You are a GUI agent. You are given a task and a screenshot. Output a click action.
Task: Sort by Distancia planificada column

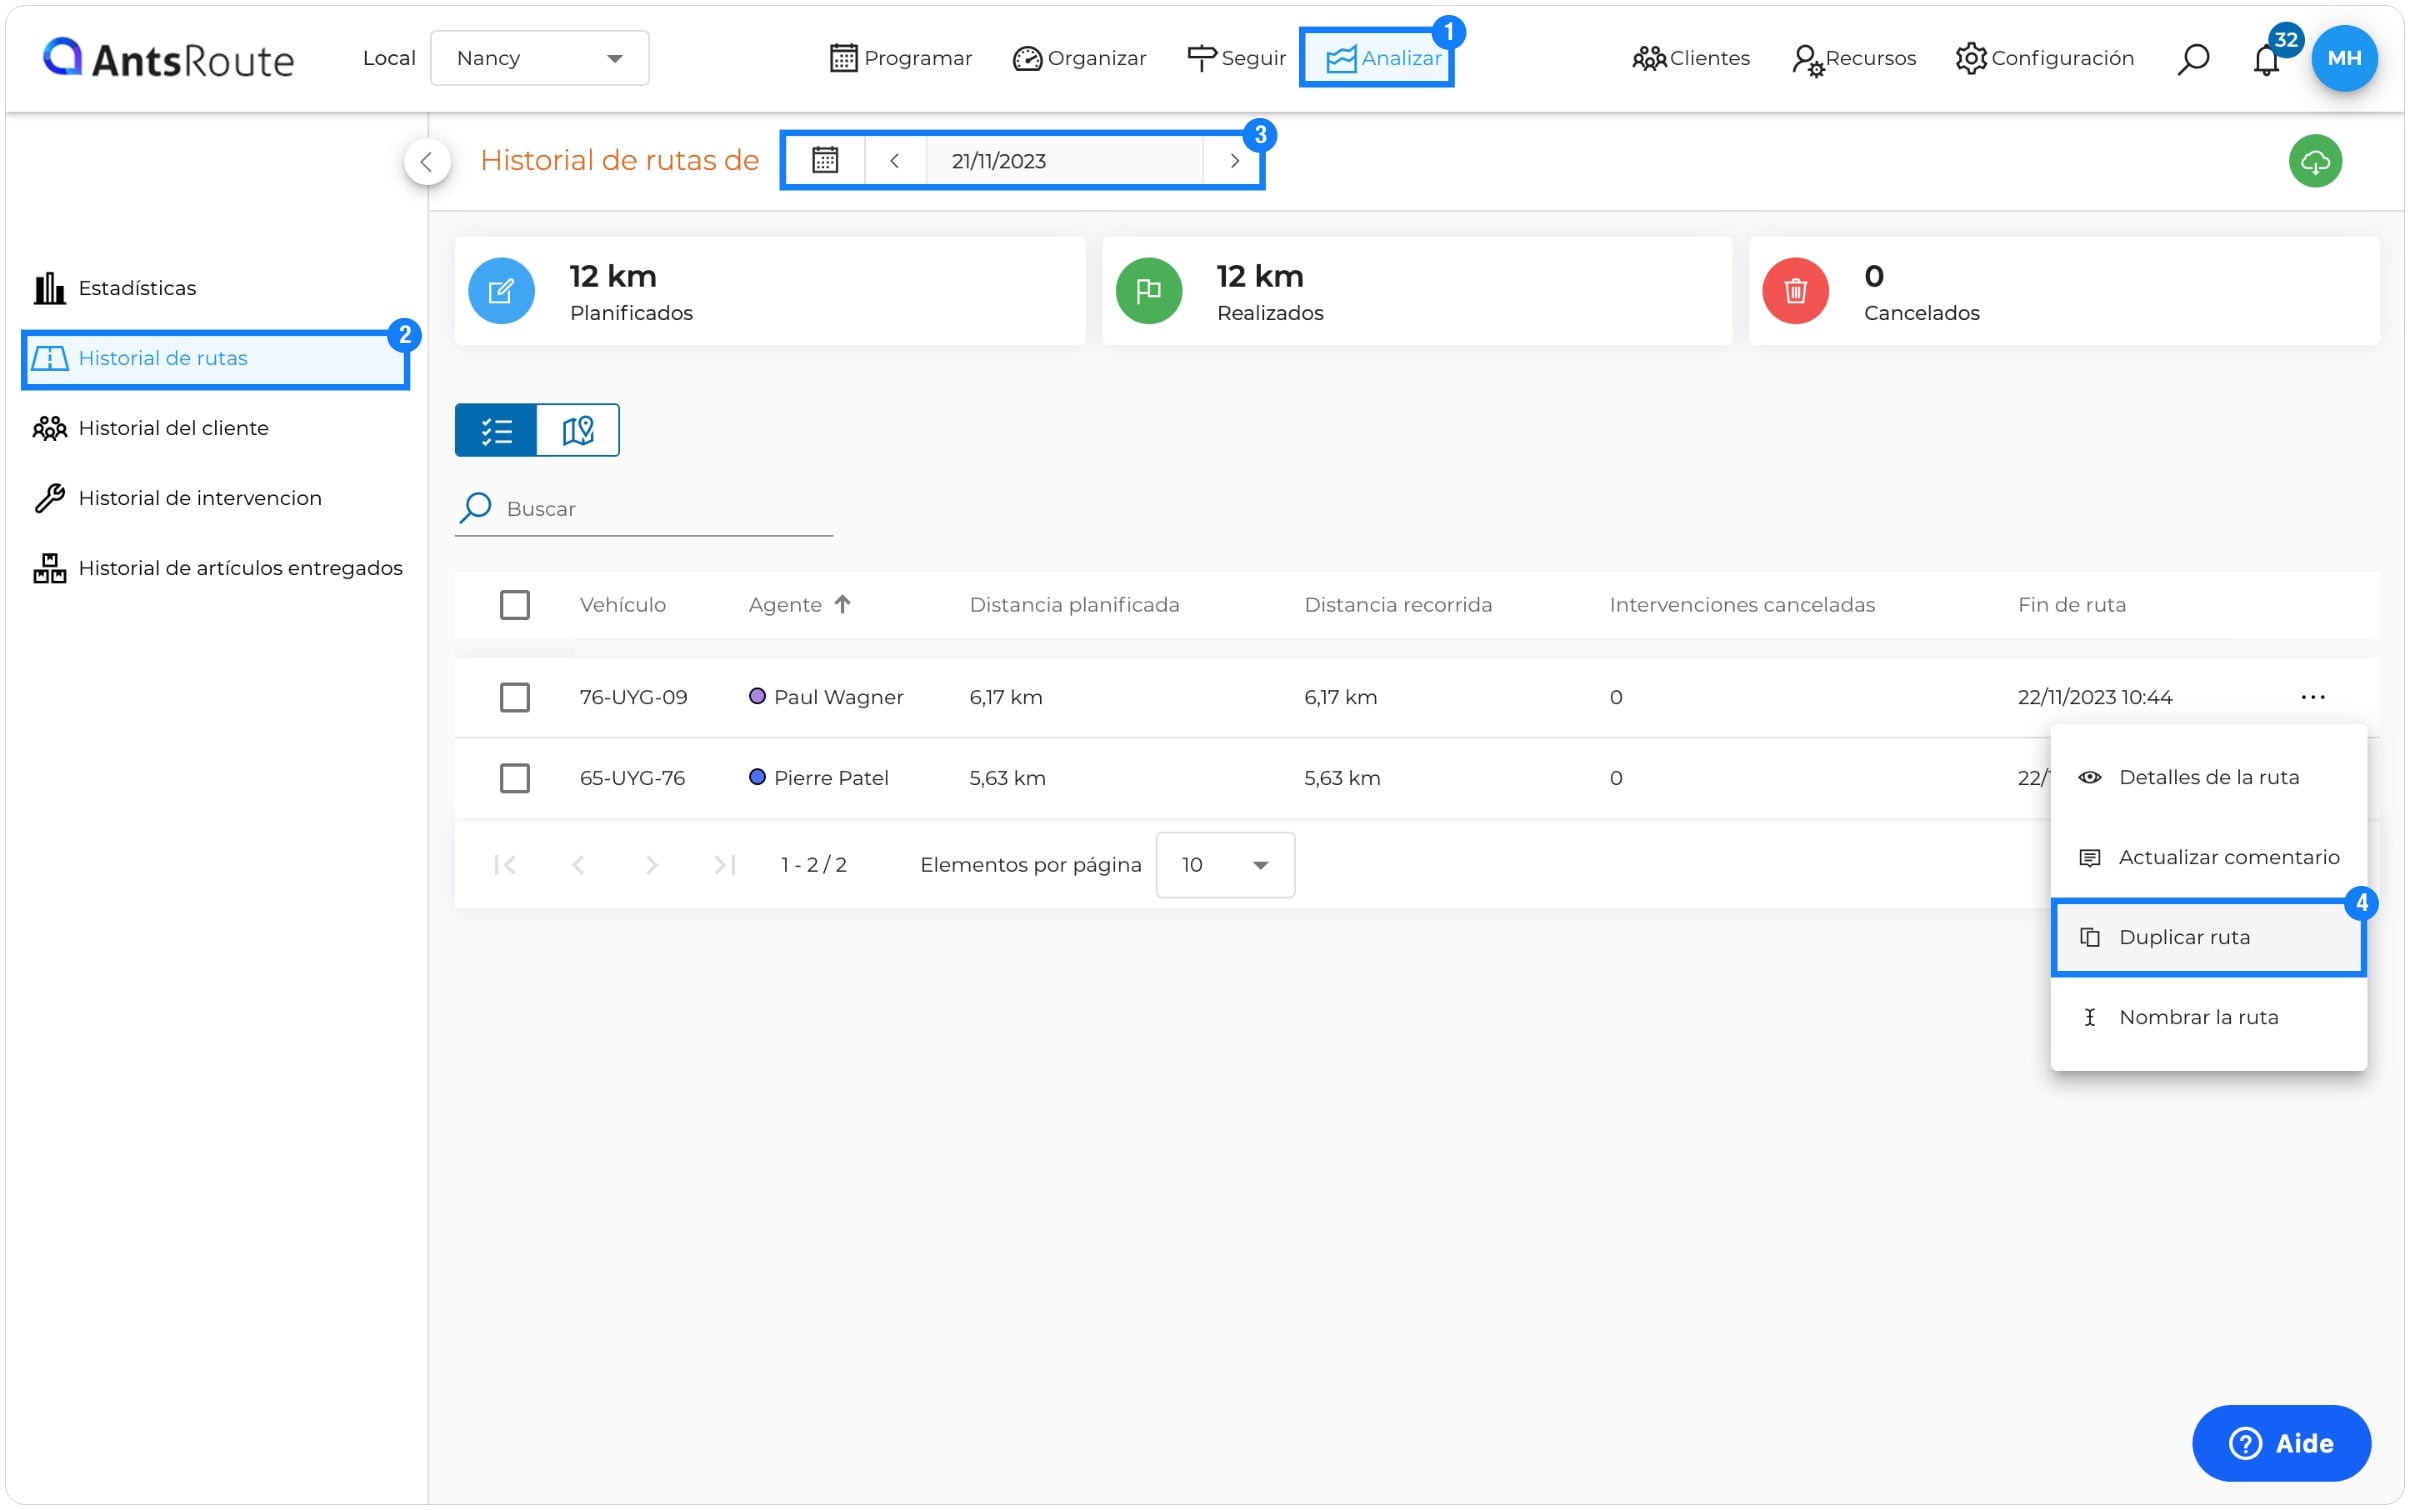(1074, 605)
